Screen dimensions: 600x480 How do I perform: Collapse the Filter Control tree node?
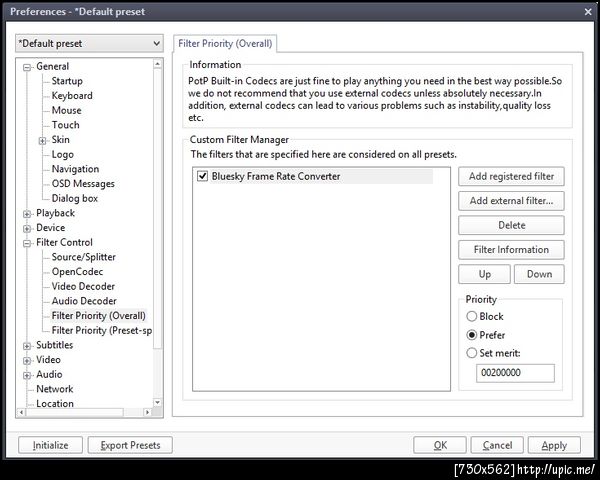[x=27, y=243]
